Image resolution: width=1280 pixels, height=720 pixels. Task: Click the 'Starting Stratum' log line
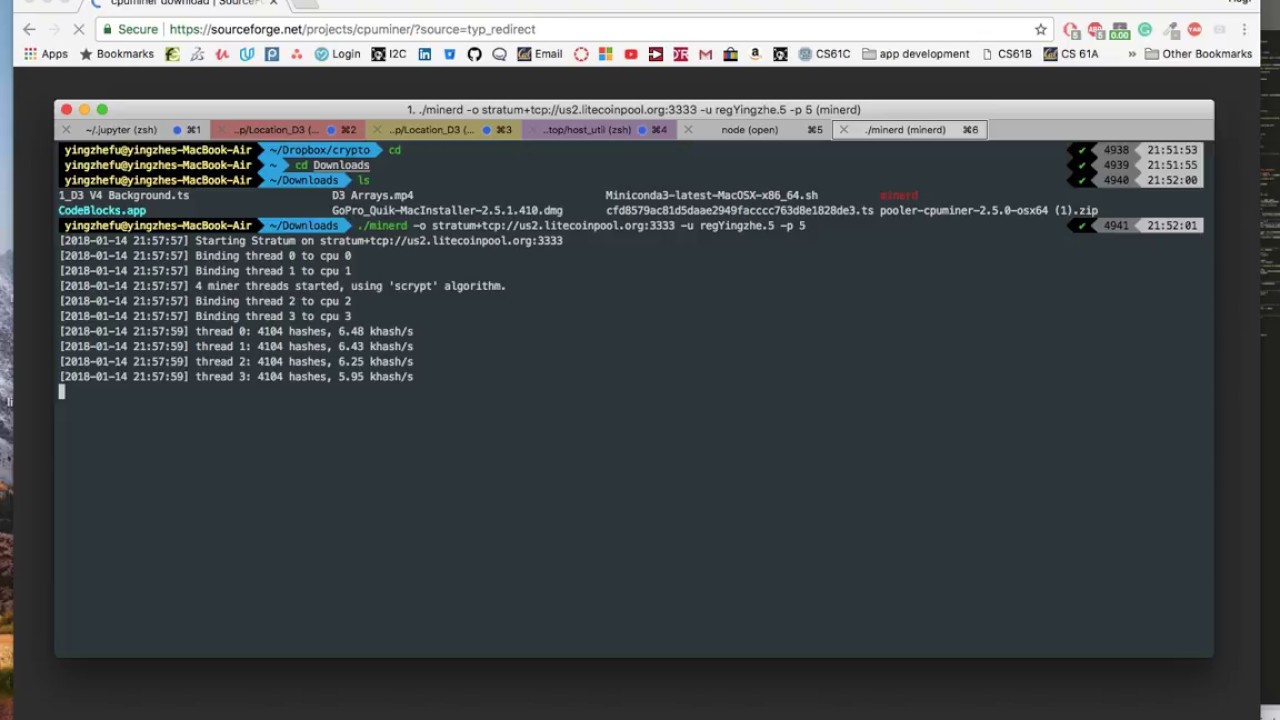pyautogui.click(x=311, y=241)
